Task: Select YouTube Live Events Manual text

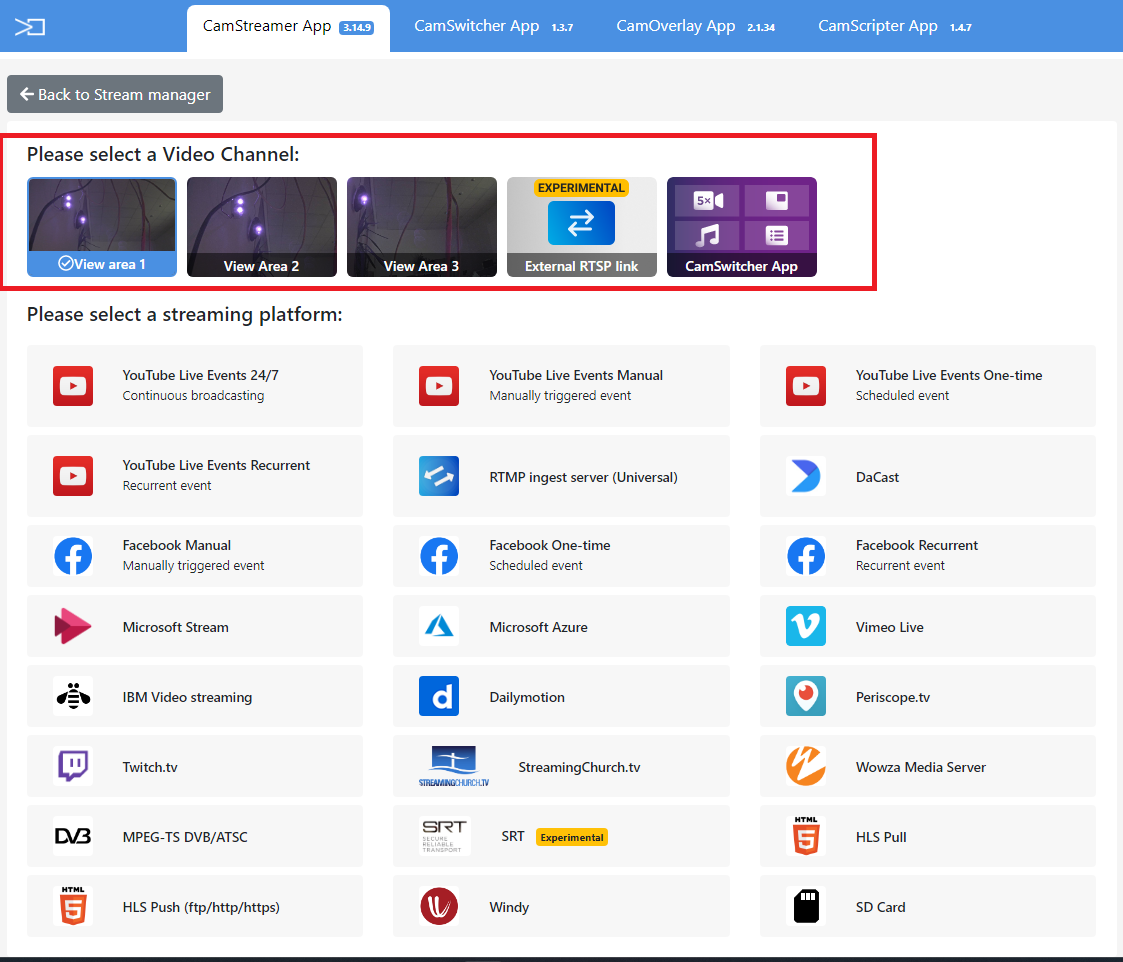Action: tap(576, 375)
